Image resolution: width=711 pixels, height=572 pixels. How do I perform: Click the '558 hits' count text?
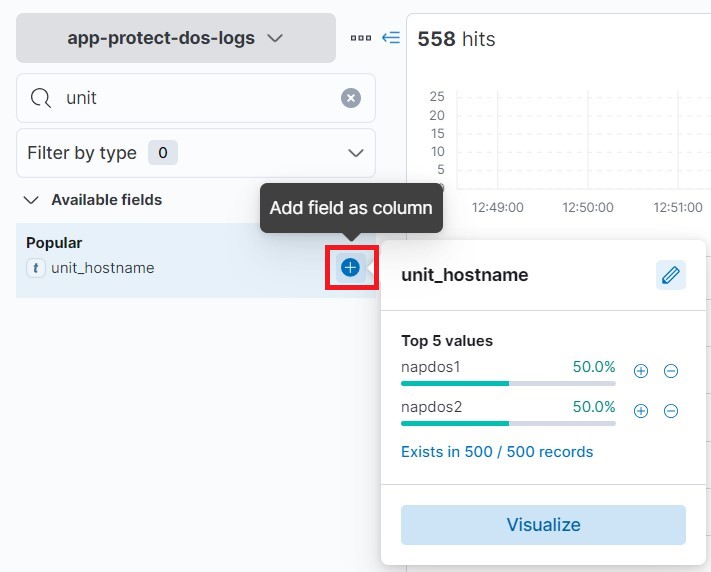pos(456,39)
